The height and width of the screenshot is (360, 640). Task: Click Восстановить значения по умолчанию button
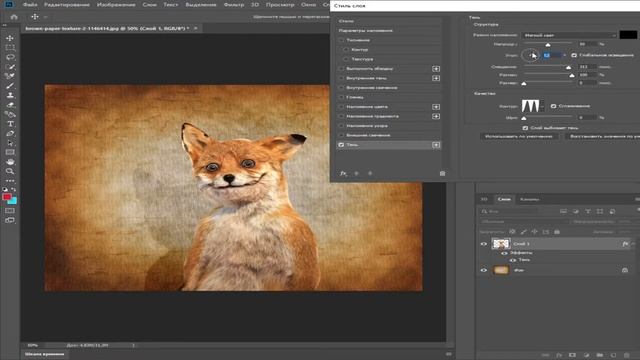point(602,136)
